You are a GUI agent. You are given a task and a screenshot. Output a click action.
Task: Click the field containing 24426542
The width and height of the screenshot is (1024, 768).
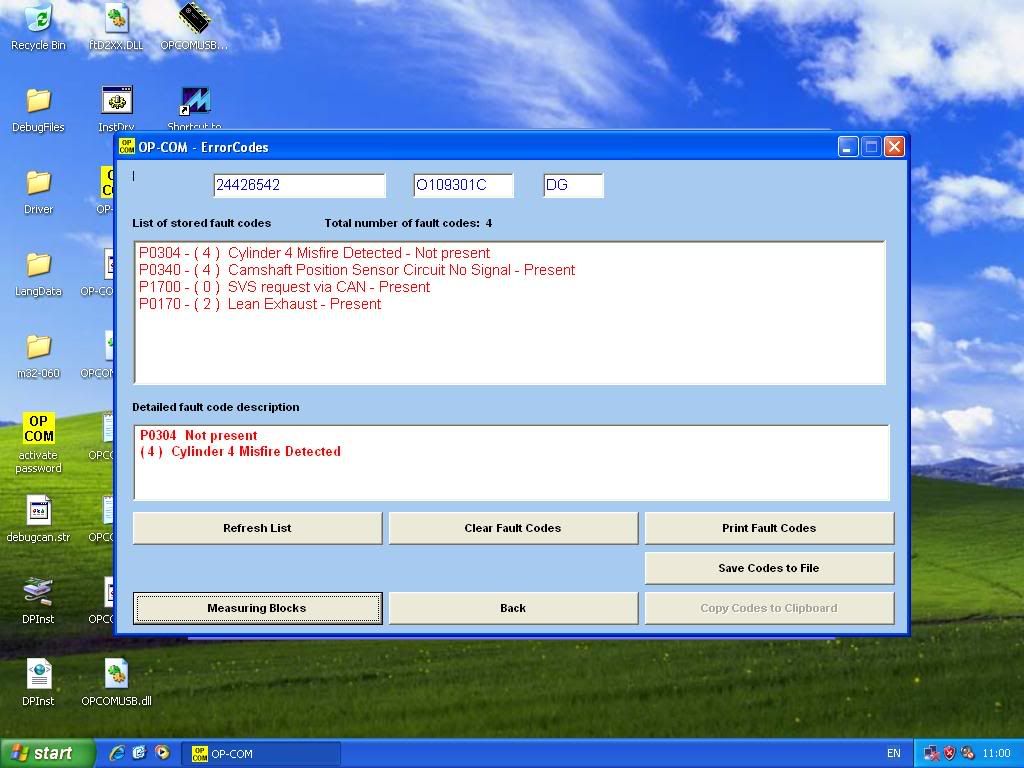(299, 185)
